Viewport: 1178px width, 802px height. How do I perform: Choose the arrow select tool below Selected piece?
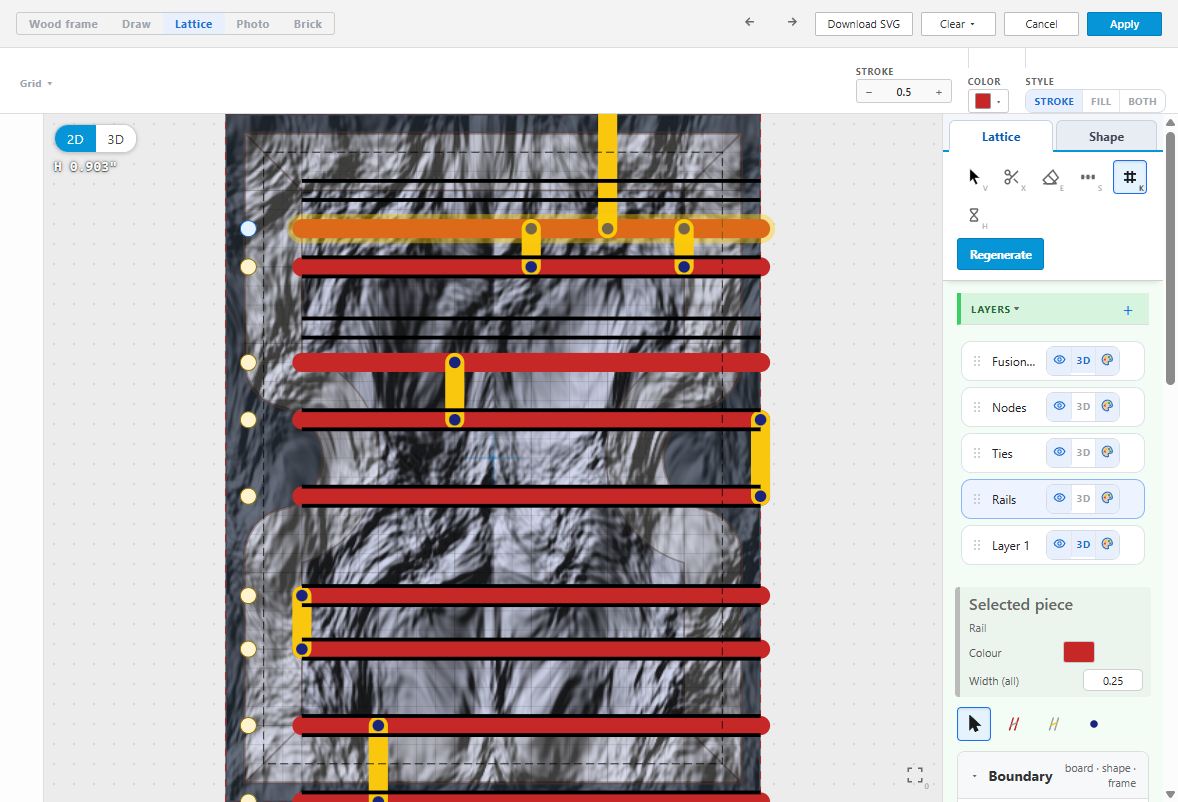[974, 724]
